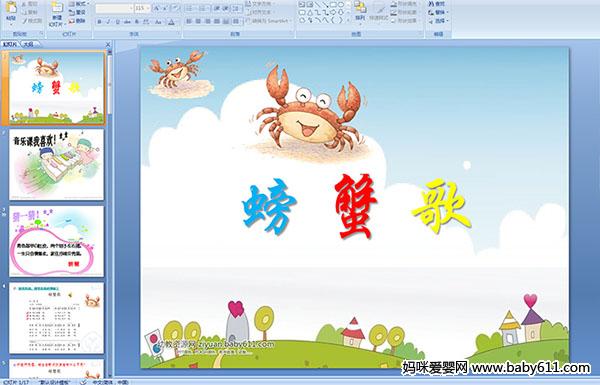The width and height of the screenshot is (600, 385).
Task: Click the Paste clipboard icon
Action: (11, 8)
